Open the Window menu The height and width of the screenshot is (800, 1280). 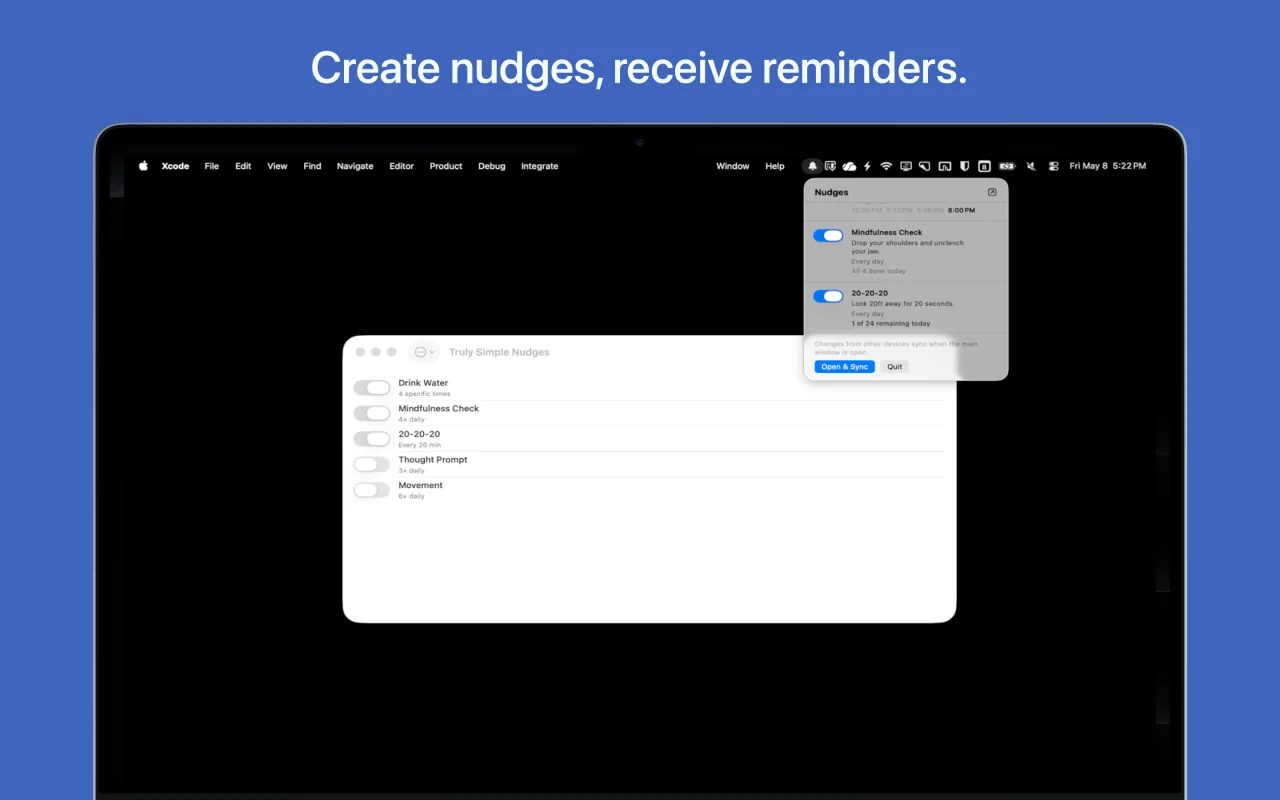tap(733, 166)
